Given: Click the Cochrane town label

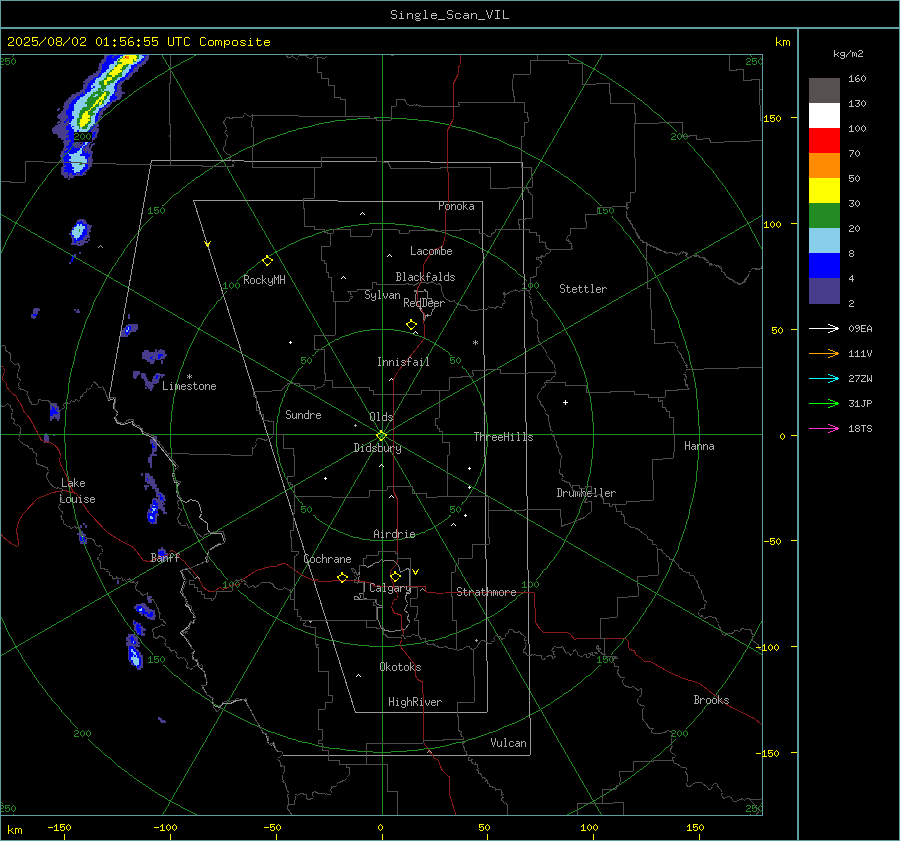Looking at the screenshot, I should (327, 559).
